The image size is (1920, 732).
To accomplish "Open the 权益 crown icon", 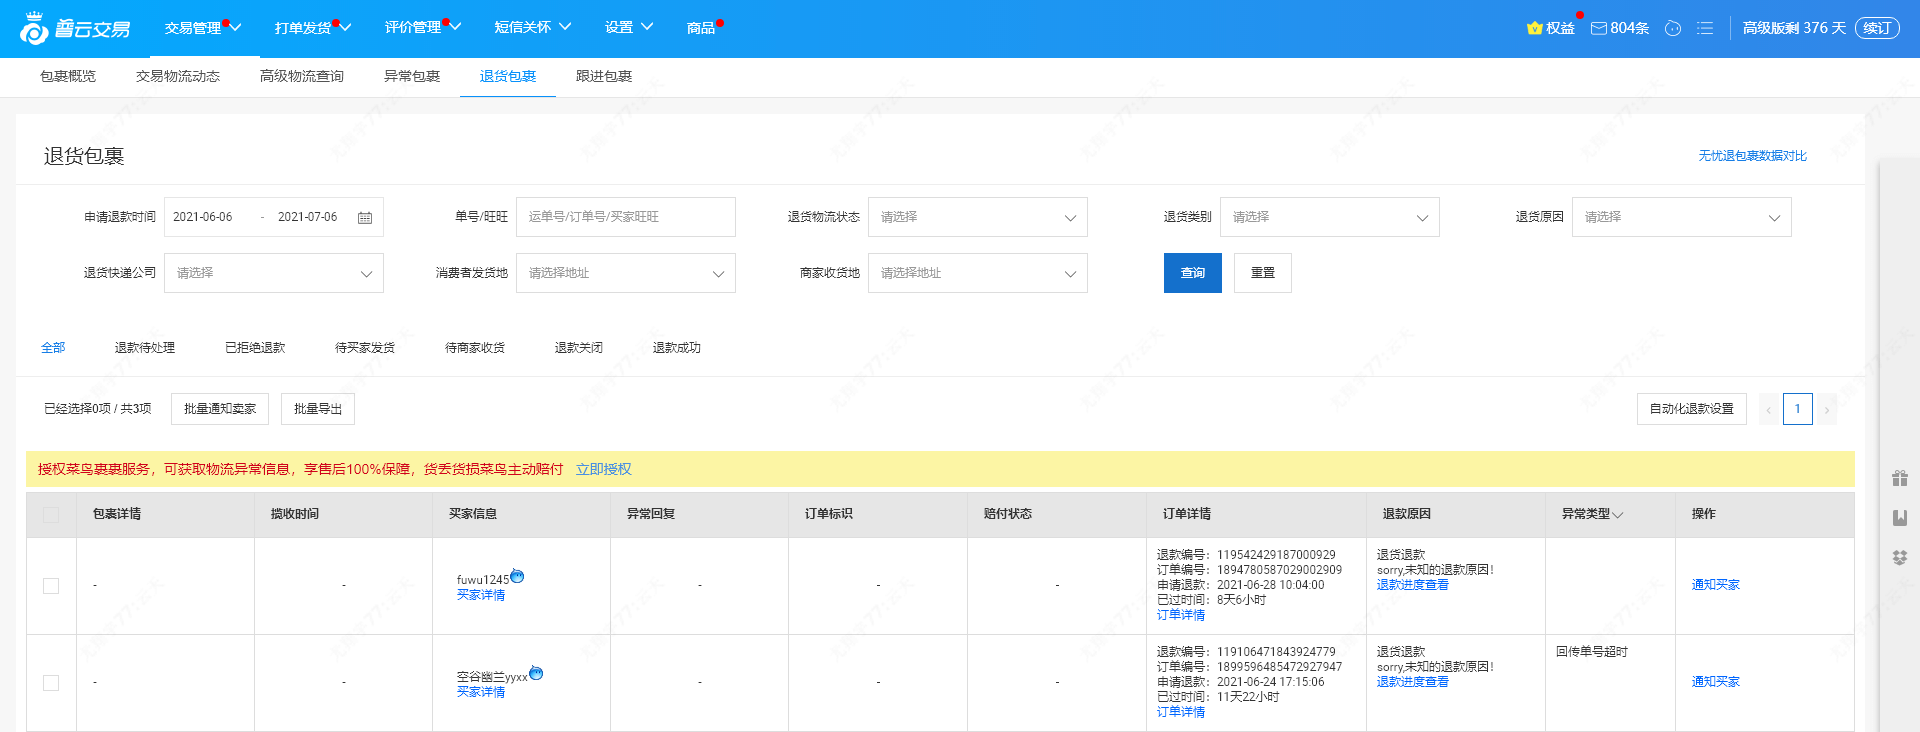I will [x=1534, y=28].
